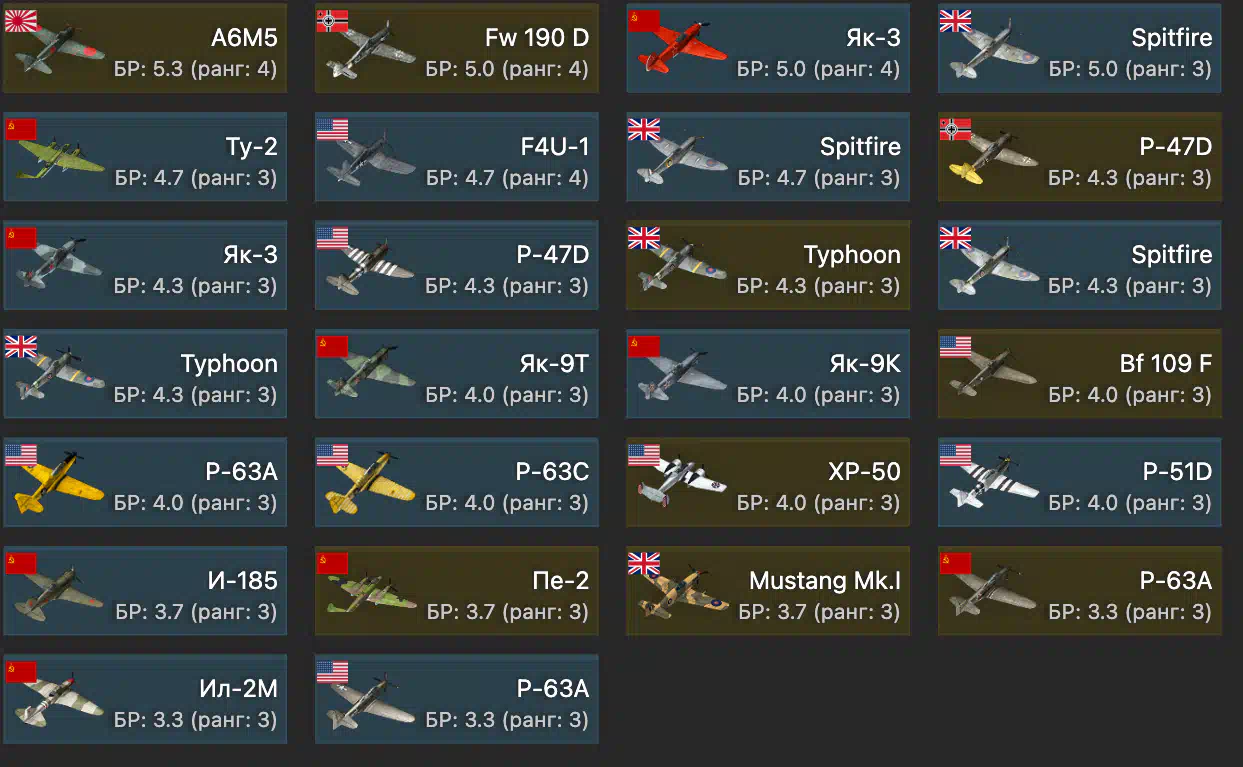Select the P-63C card
The image size is (1243, 767).
click(457, 482)
